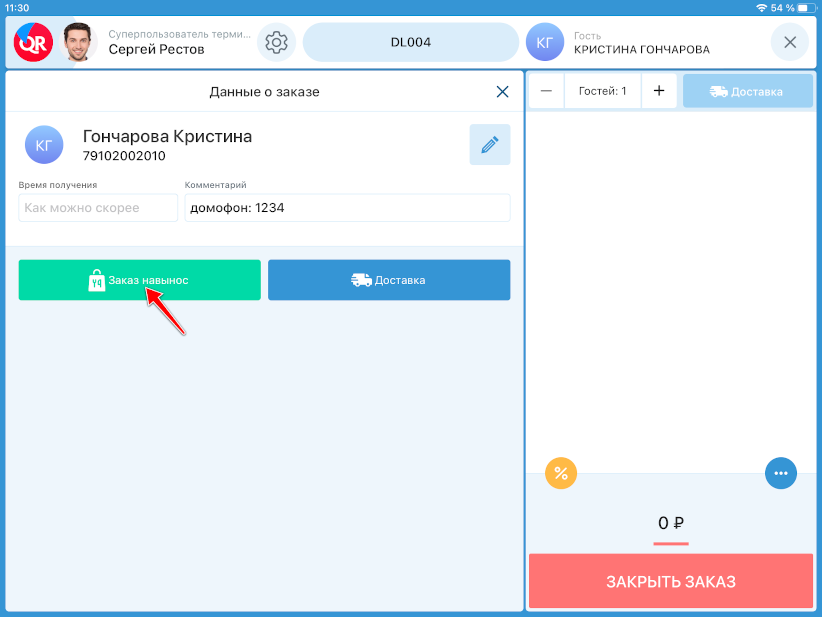Open more options ellipsis button
This screenshot has width=822, height=617.
click(781, 473)
